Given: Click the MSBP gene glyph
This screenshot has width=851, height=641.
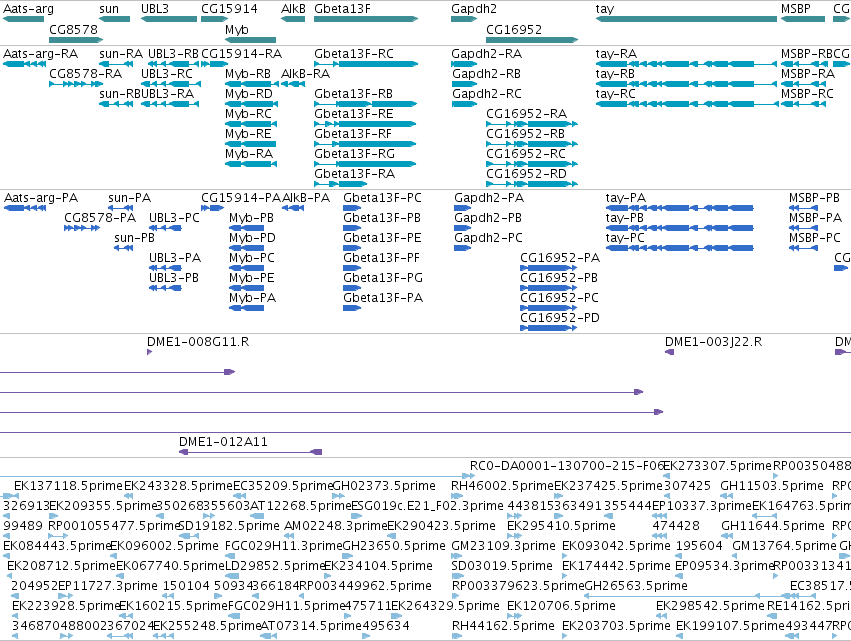Looking at the screenshot, I should pos(803,19).
